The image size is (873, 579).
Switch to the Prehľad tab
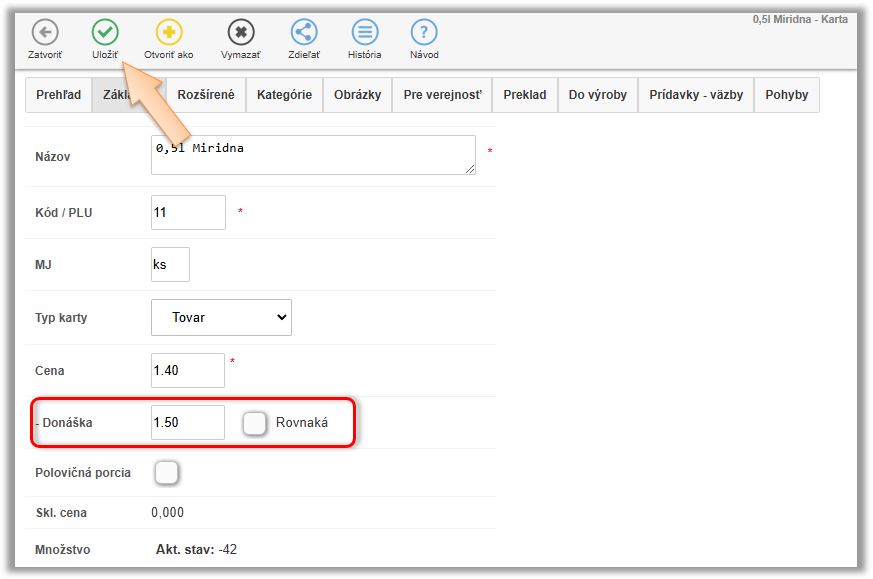[x=58, y=95]
